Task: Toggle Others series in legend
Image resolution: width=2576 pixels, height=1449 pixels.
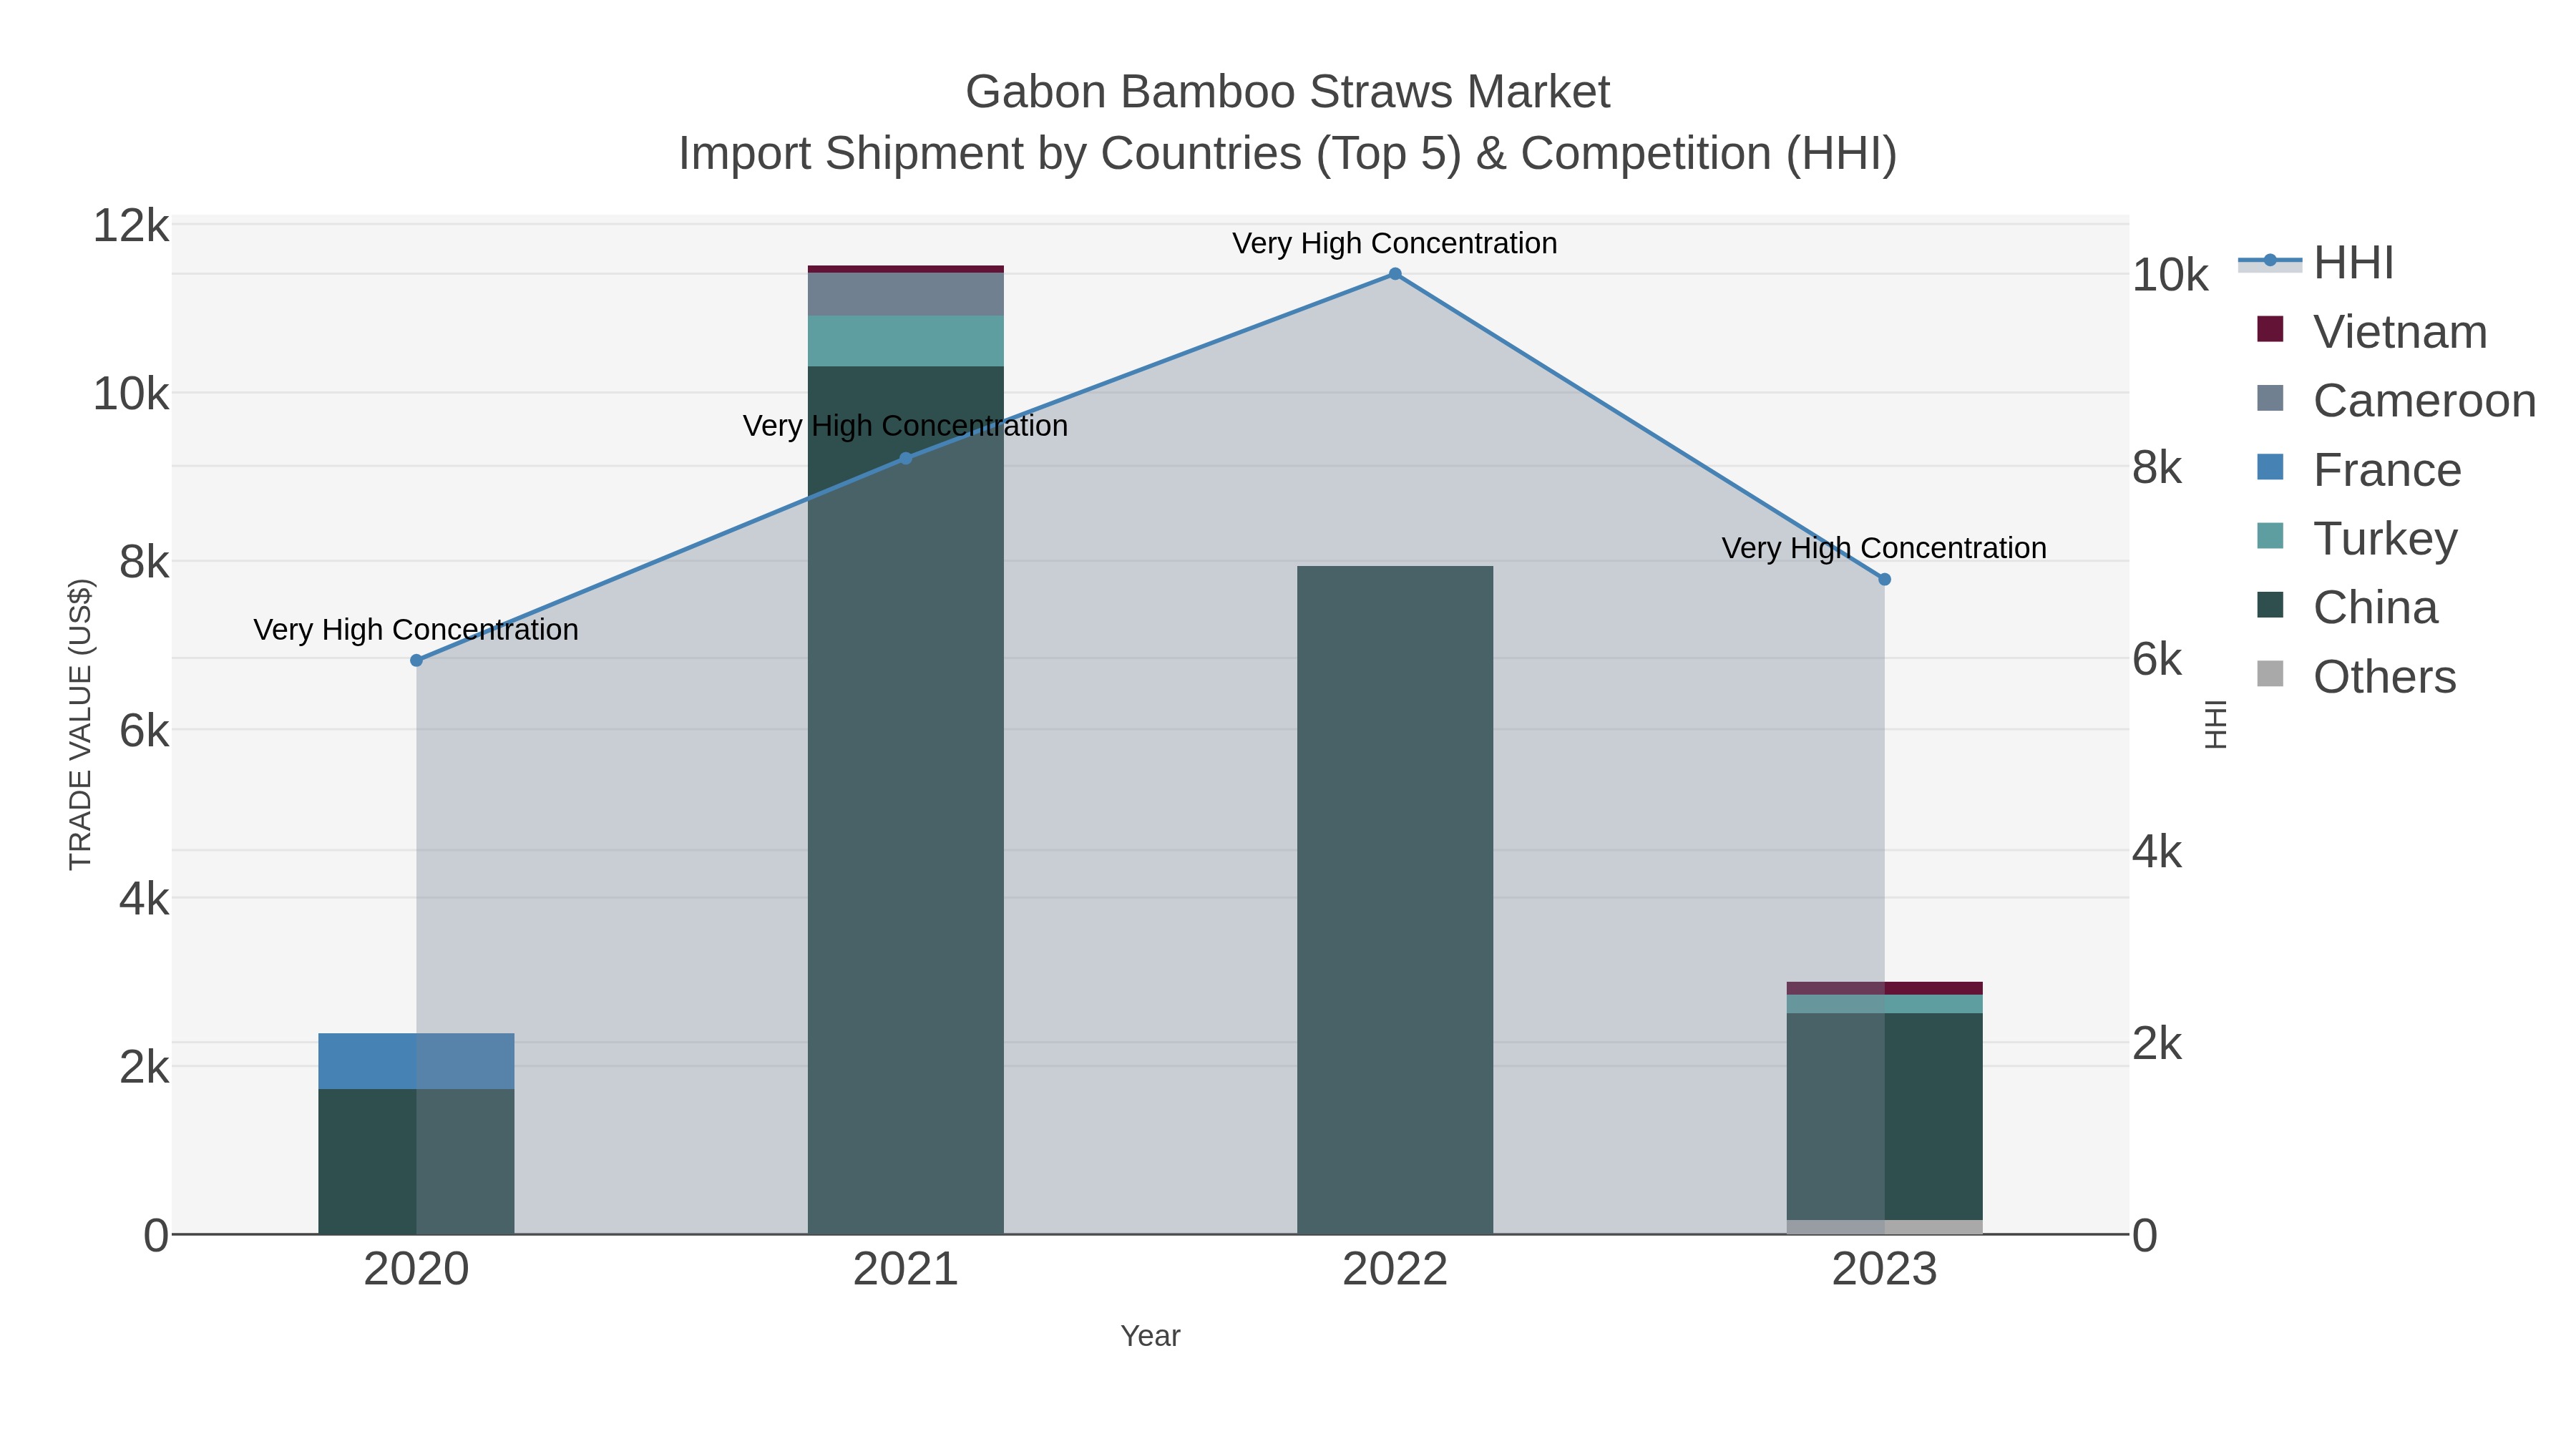Action: [2356, 676]
